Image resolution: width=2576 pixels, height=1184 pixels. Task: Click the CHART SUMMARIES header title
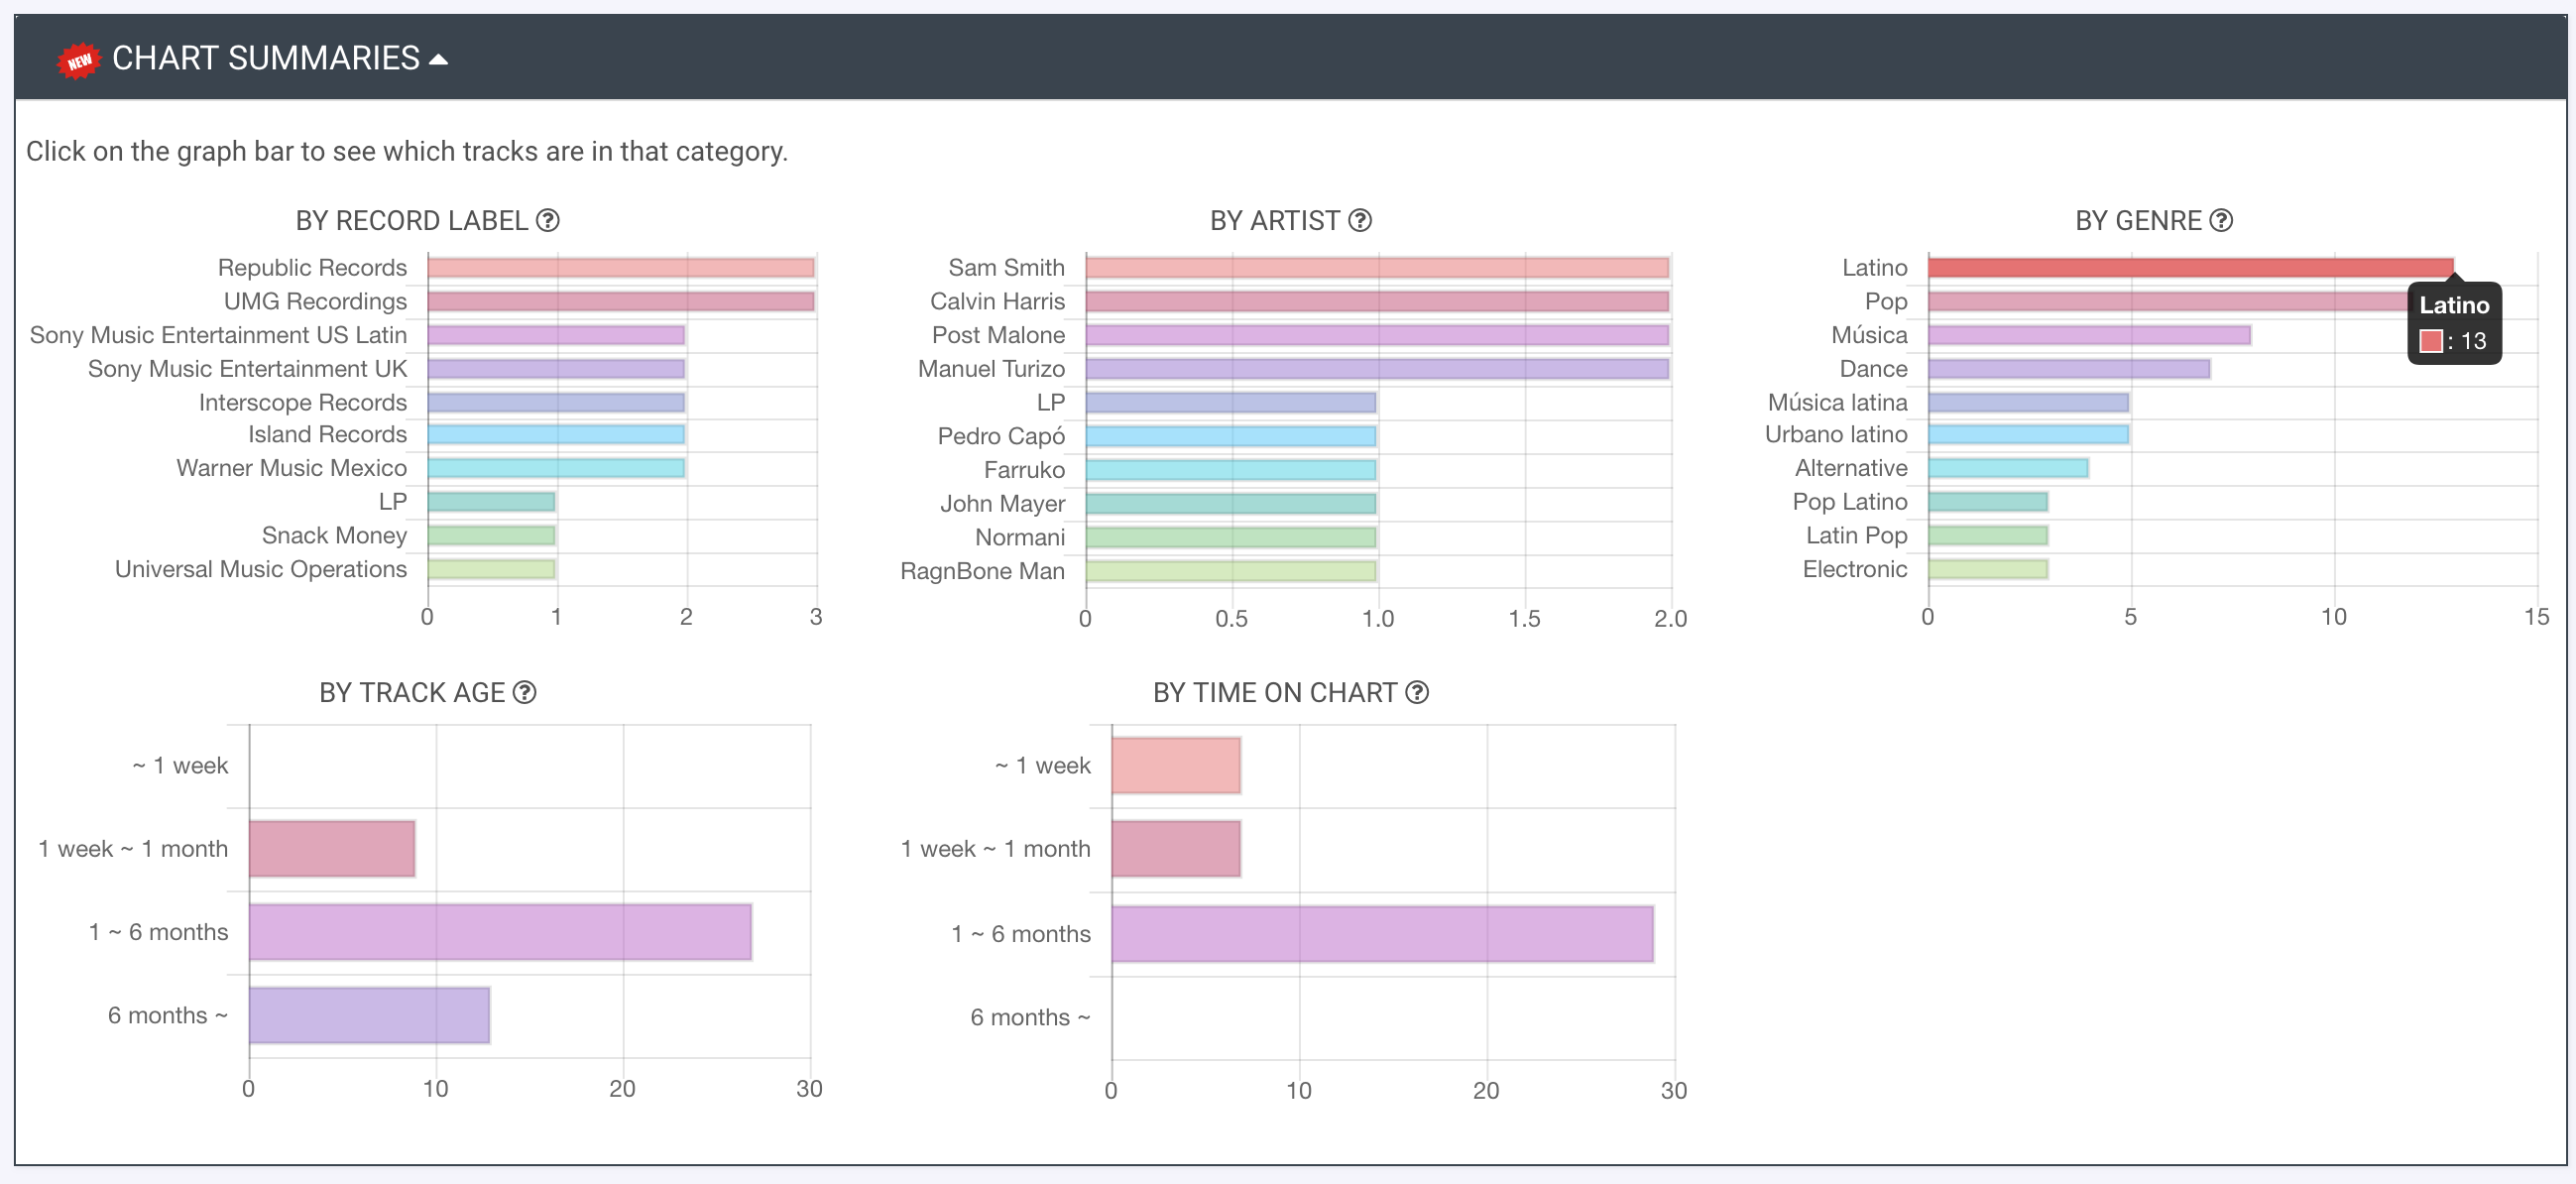[265, 58]
